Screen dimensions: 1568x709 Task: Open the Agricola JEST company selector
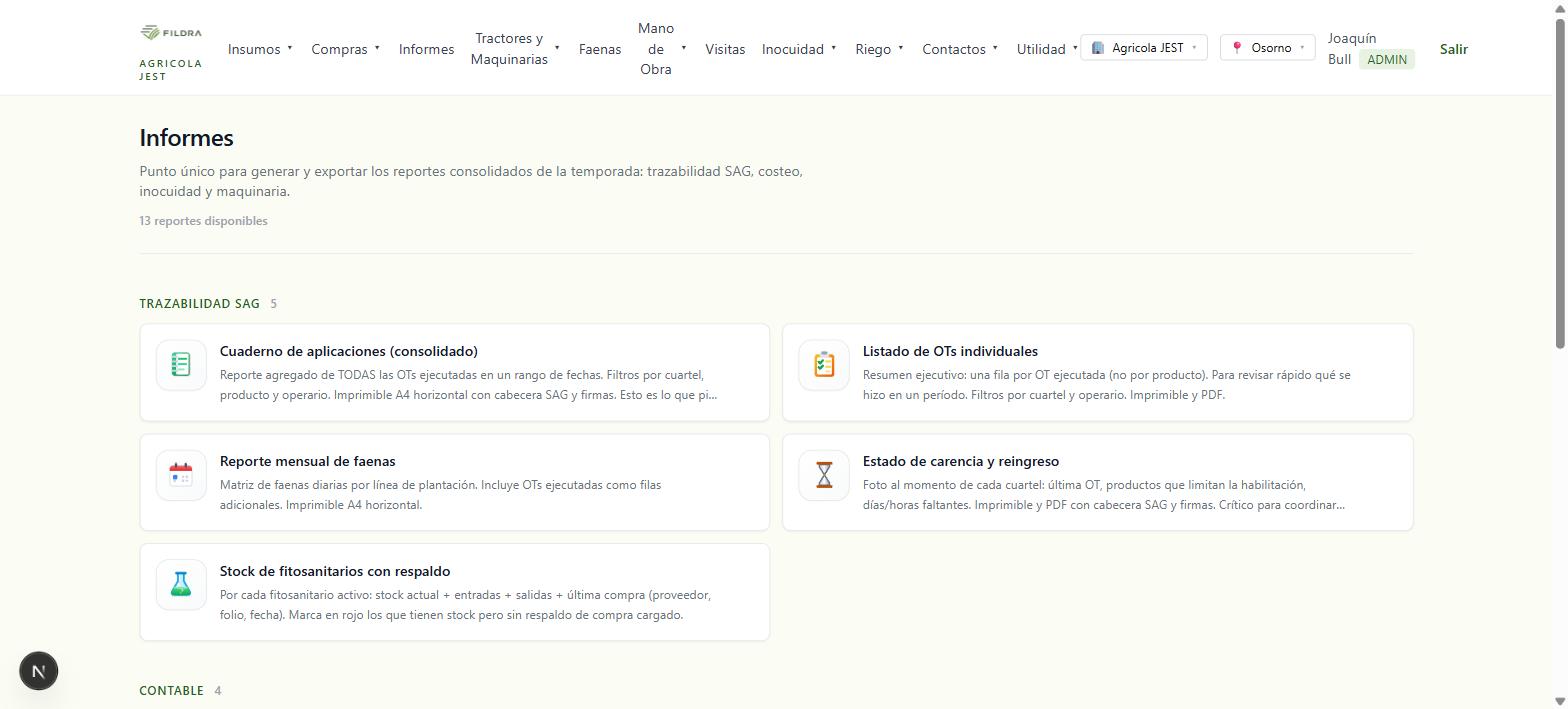[1144, 48]
